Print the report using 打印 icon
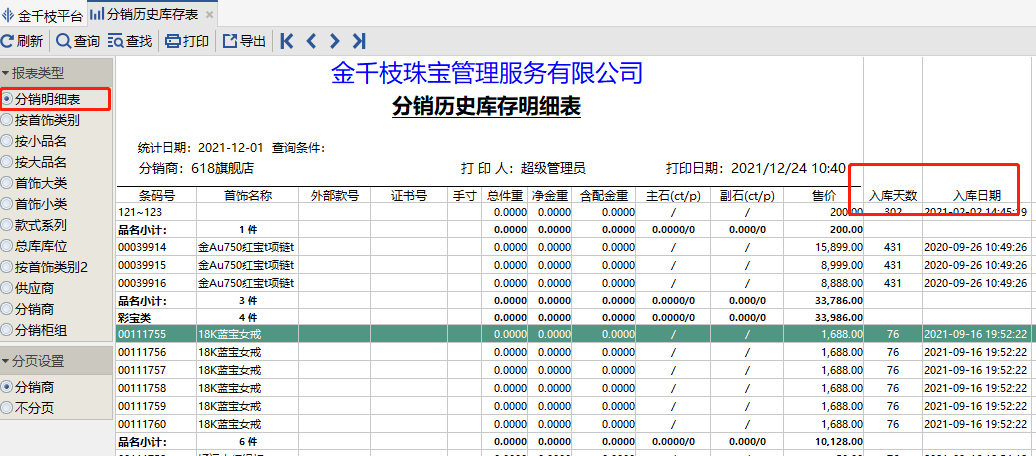Image resolution: width=1036 pixels, height=456 pixels. point(172,41)
